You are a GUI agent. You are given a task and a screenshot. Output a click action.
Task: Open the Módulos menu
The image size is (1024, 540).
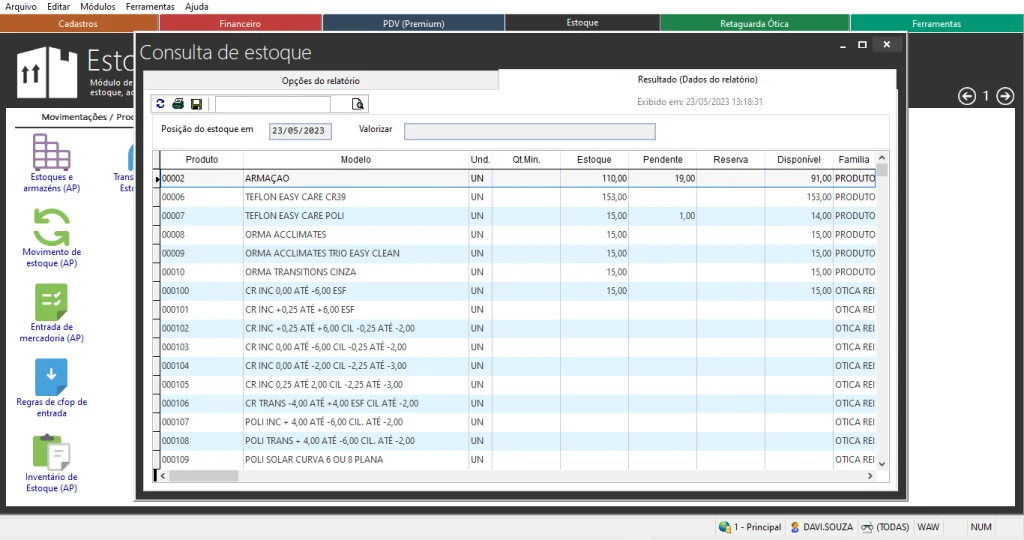coord(97,6)
